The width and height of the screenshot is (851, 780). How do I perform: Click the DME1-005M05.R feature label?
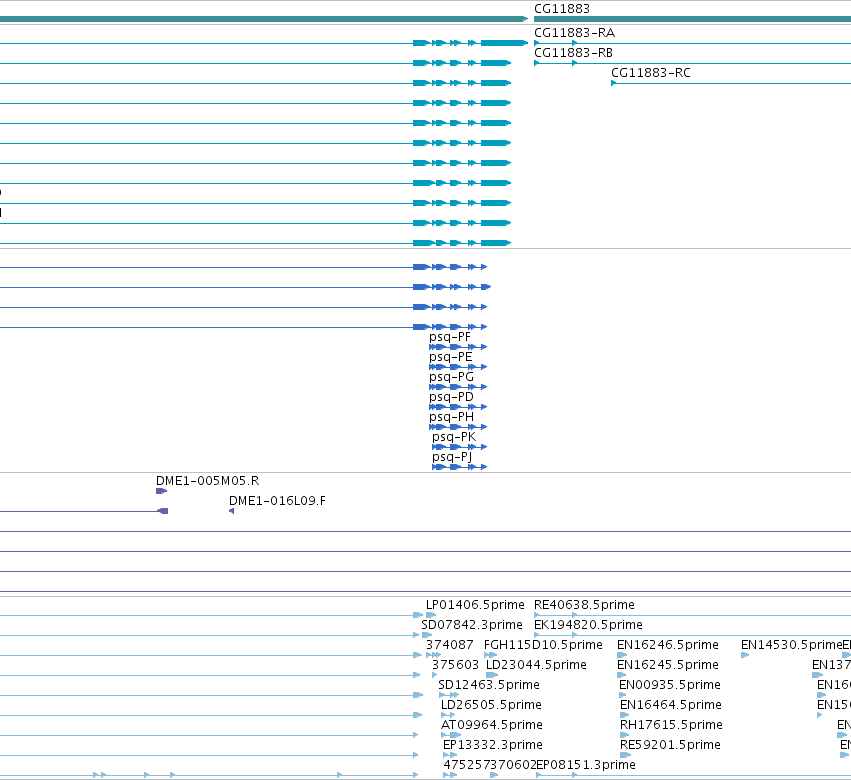(207, 481)
